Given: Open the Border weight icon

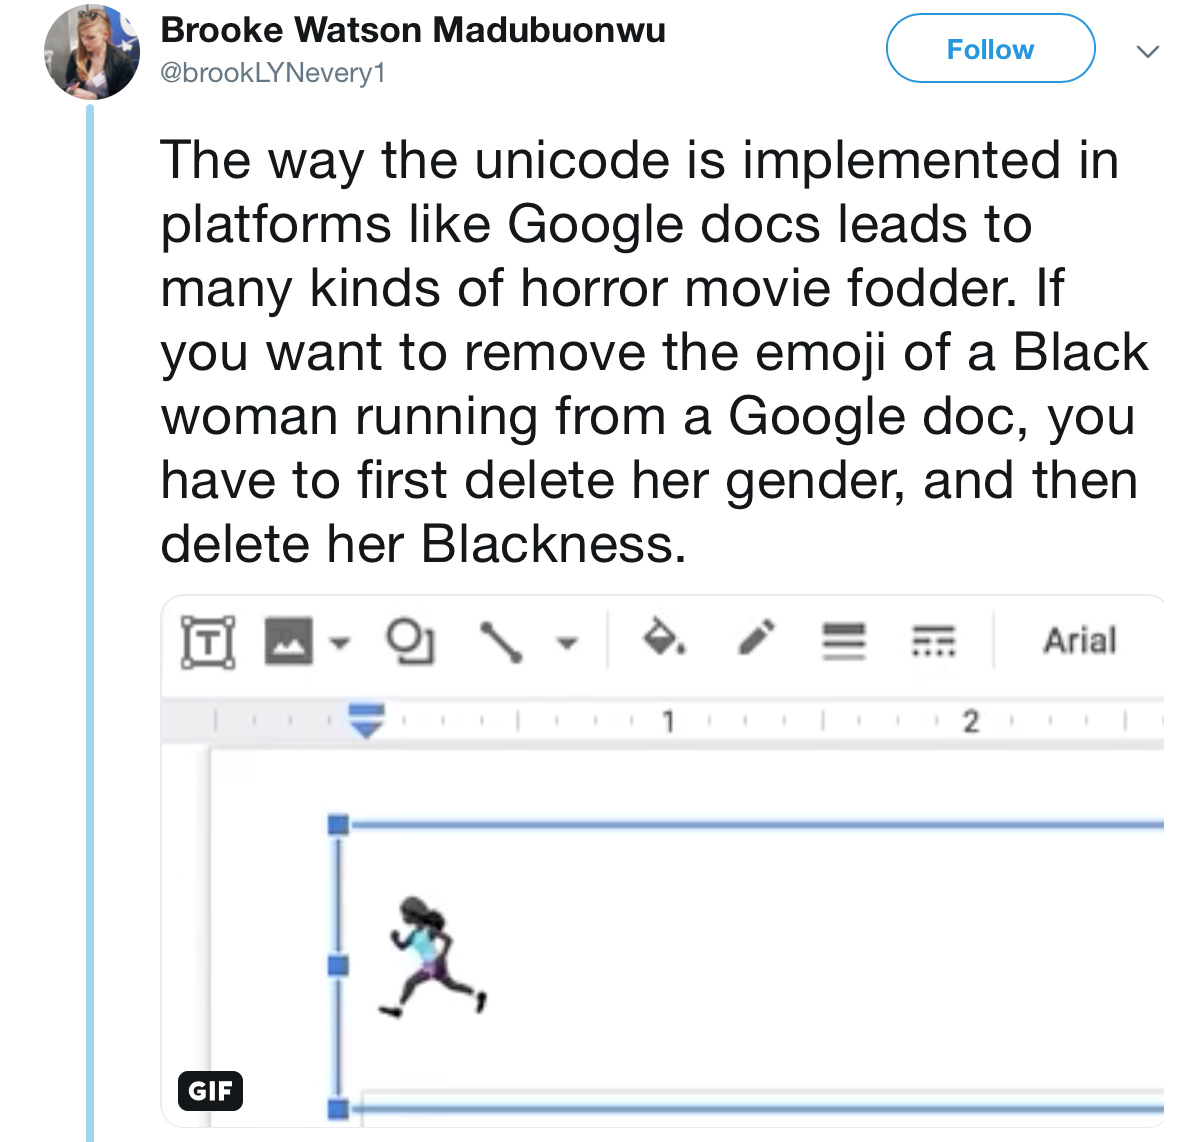Looking at the screenshot, I should [x=844, y=641].
